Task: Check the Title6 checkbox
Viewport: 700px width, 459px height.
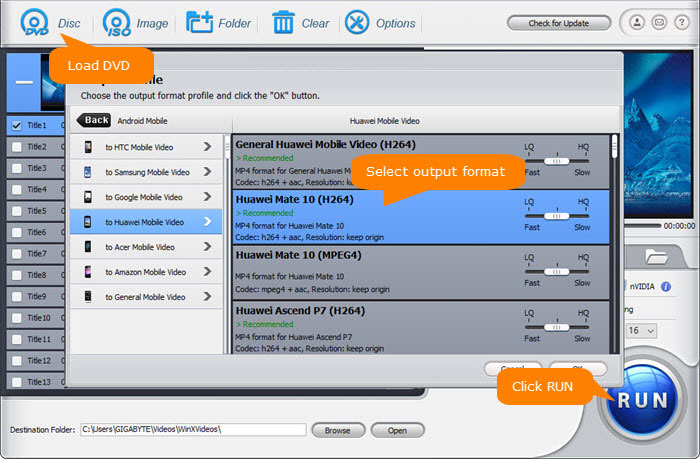Action: tap(17, 233)
